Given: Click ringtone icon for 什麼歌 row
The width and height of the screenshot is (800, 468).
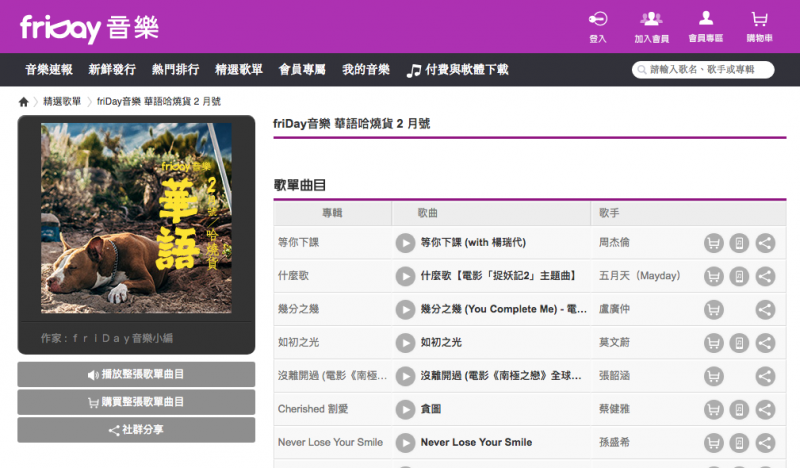Looking at the screenshot, I should (x=739, y=276).
